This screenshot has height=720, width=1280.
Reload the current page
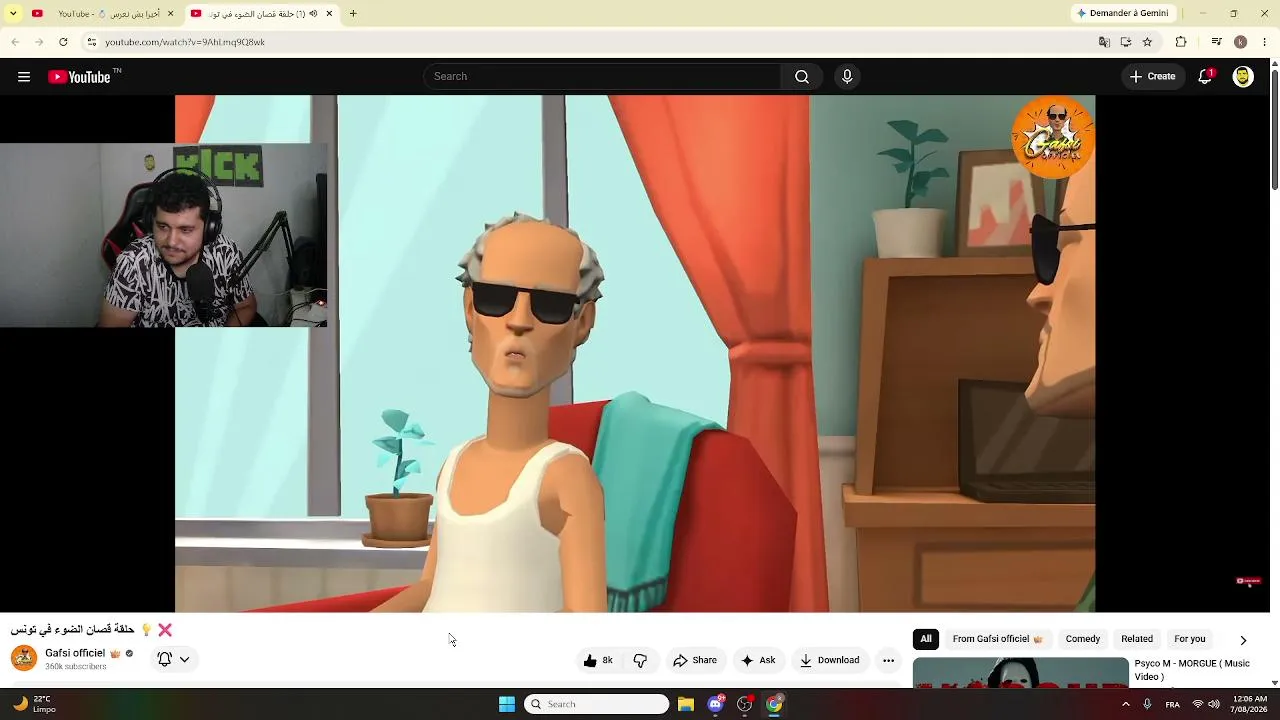[x=63, y=42]
